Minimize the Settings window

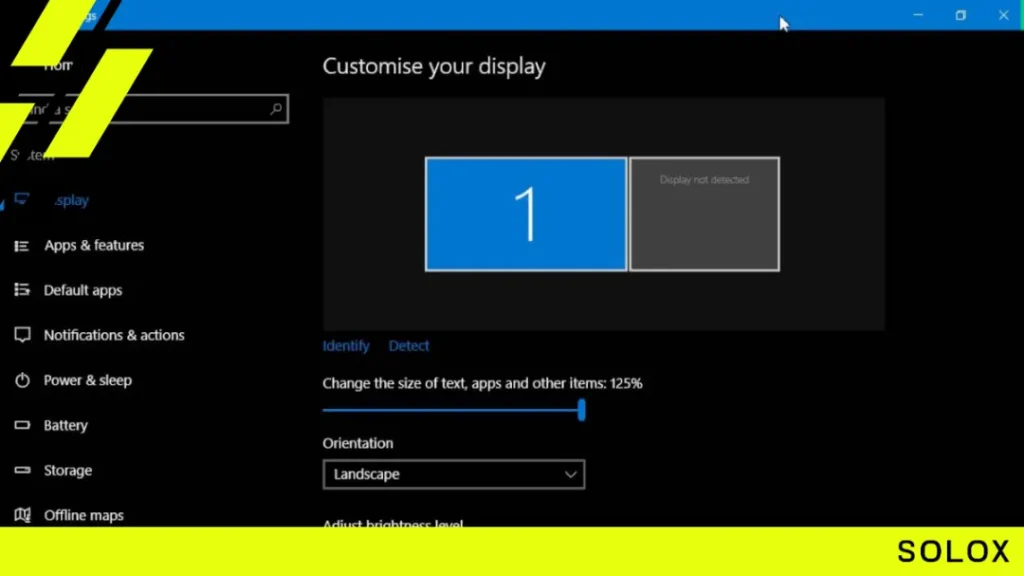pyautogui.click(x=918, y=15)
